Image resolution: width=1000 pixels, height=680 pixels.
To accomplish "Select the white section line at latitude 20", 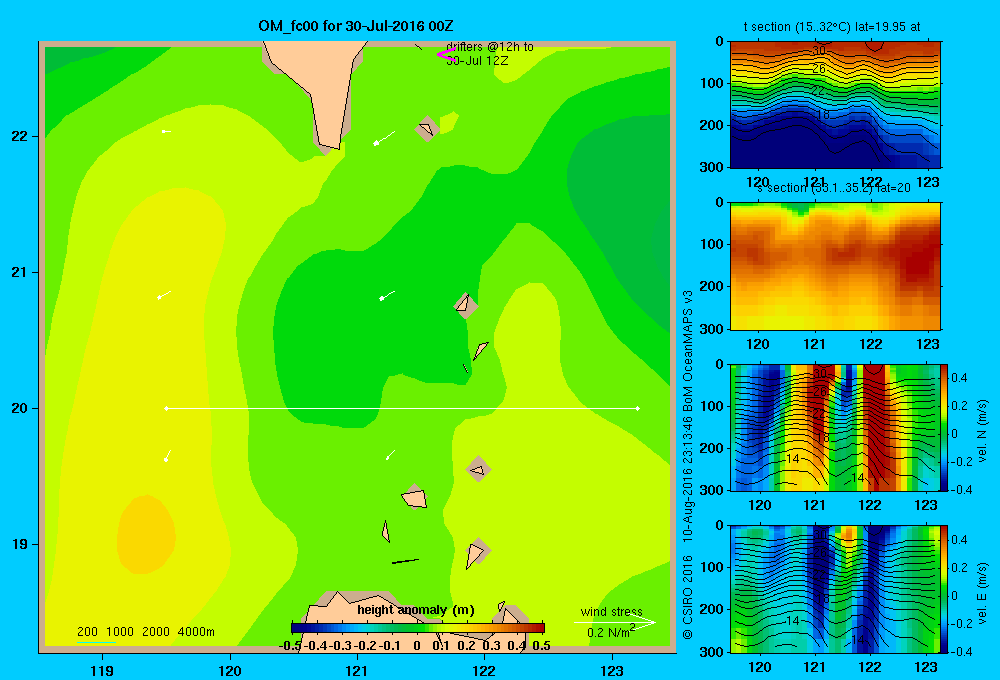I will point(402,408).
